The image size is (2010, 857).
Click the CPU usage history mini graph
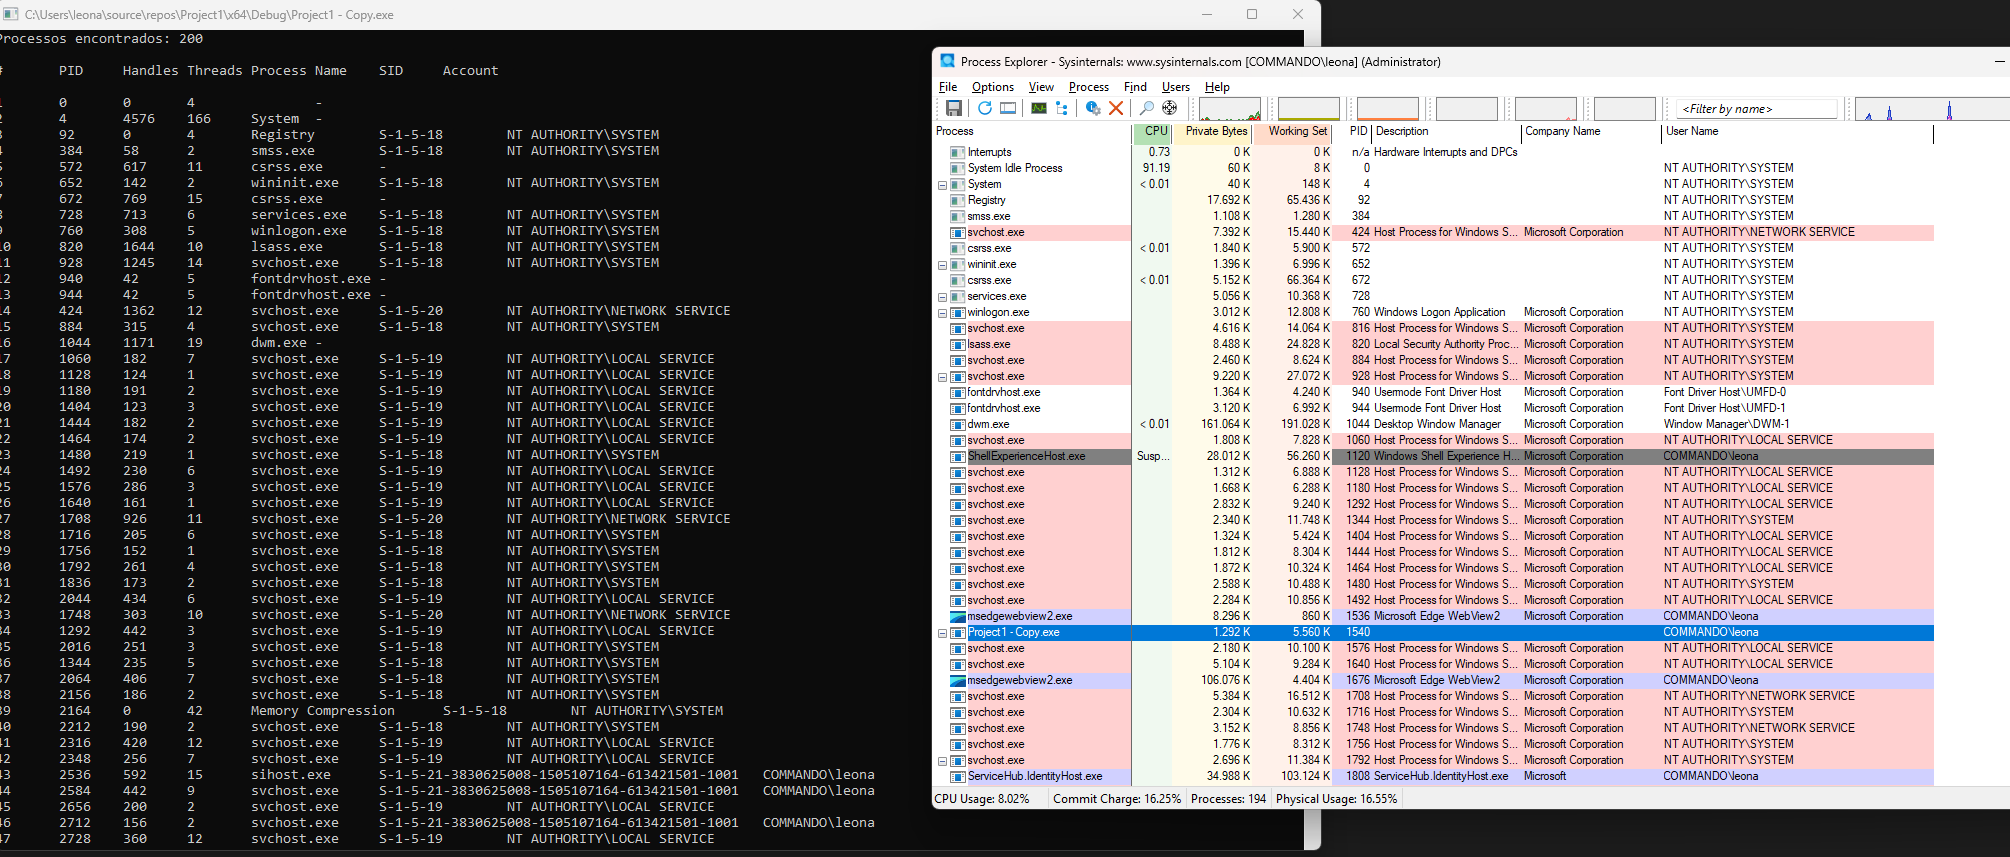click(x=1229, y=108)
